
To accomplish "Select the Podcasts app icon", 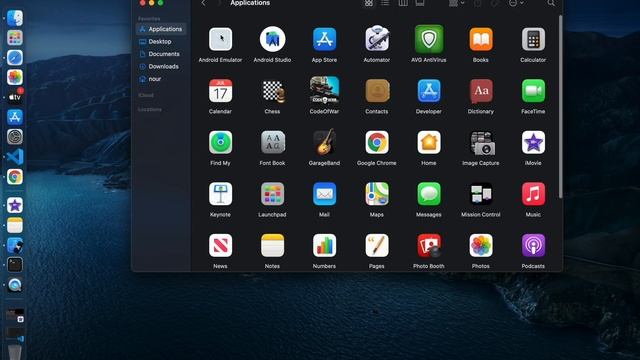I will point(533,245).
